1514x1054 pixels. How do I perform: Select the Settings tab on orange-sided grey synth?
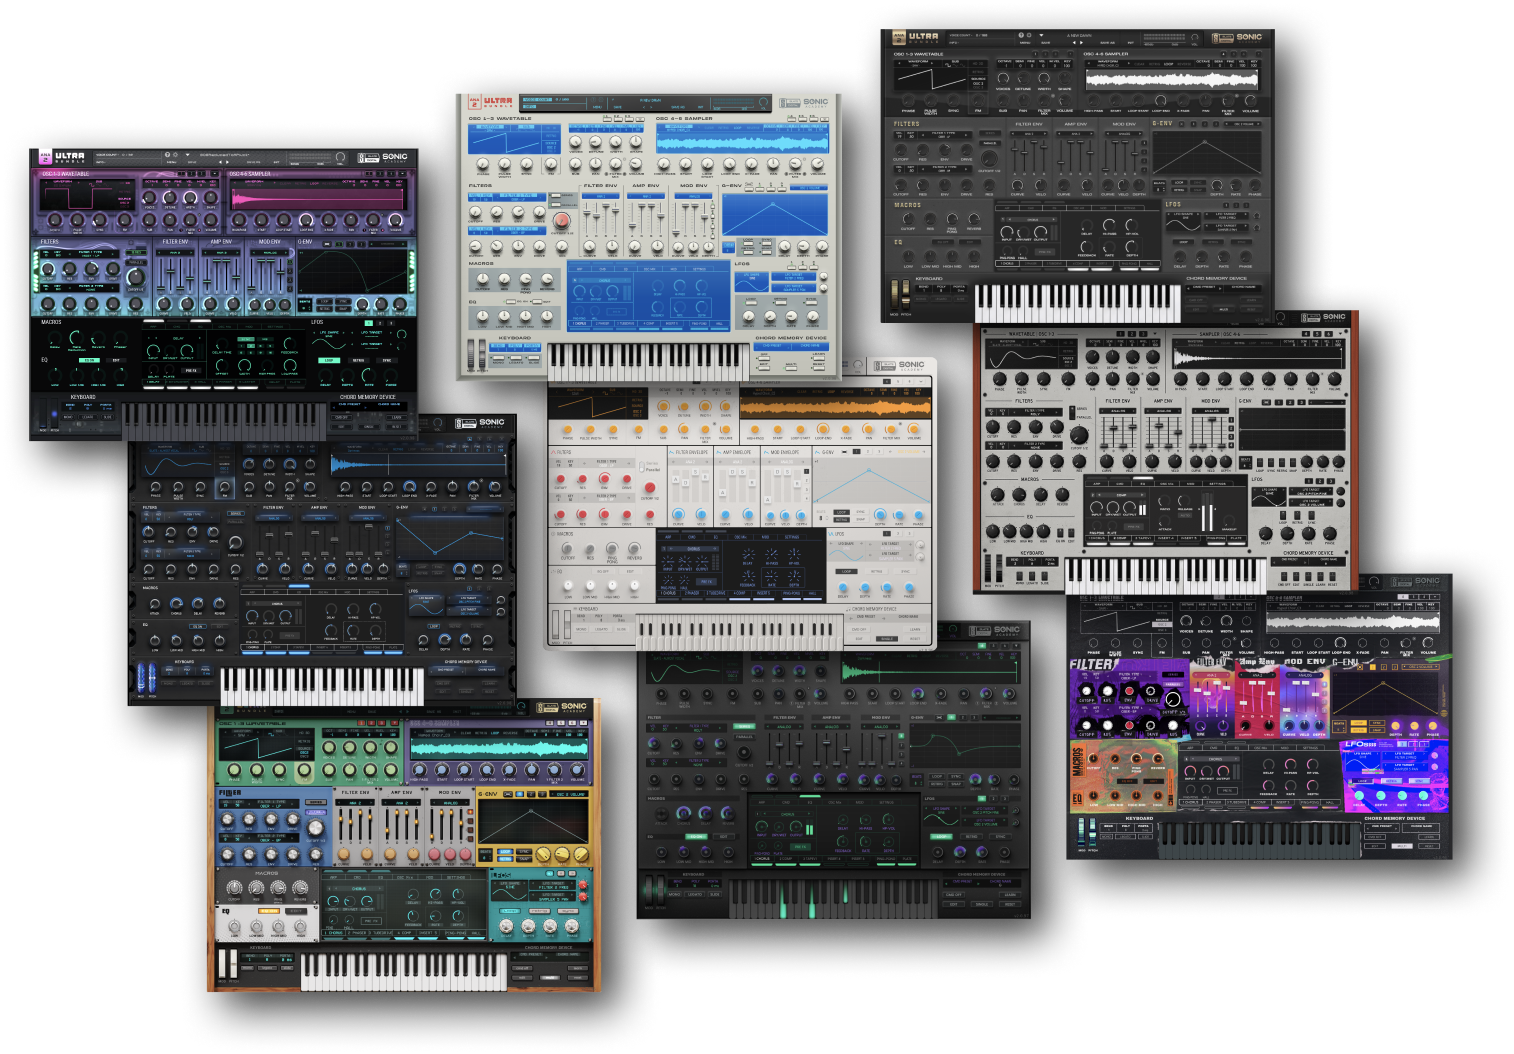pos(1217,484)
